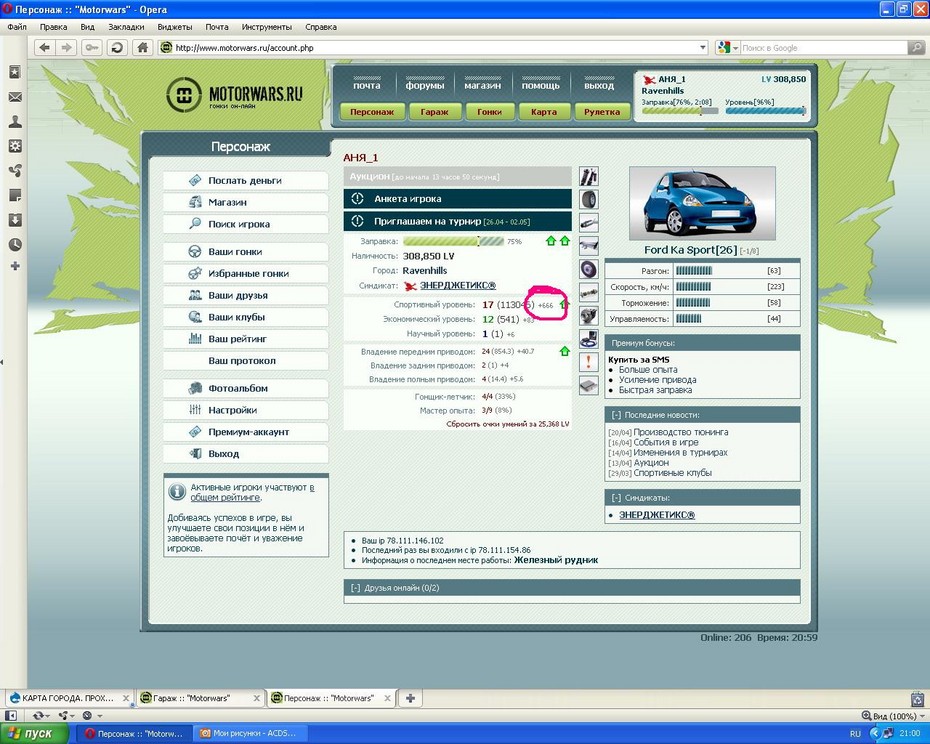Collapse the Друзья онлайн section
This screenshot has height=744, width=930.
click(355, 588)
